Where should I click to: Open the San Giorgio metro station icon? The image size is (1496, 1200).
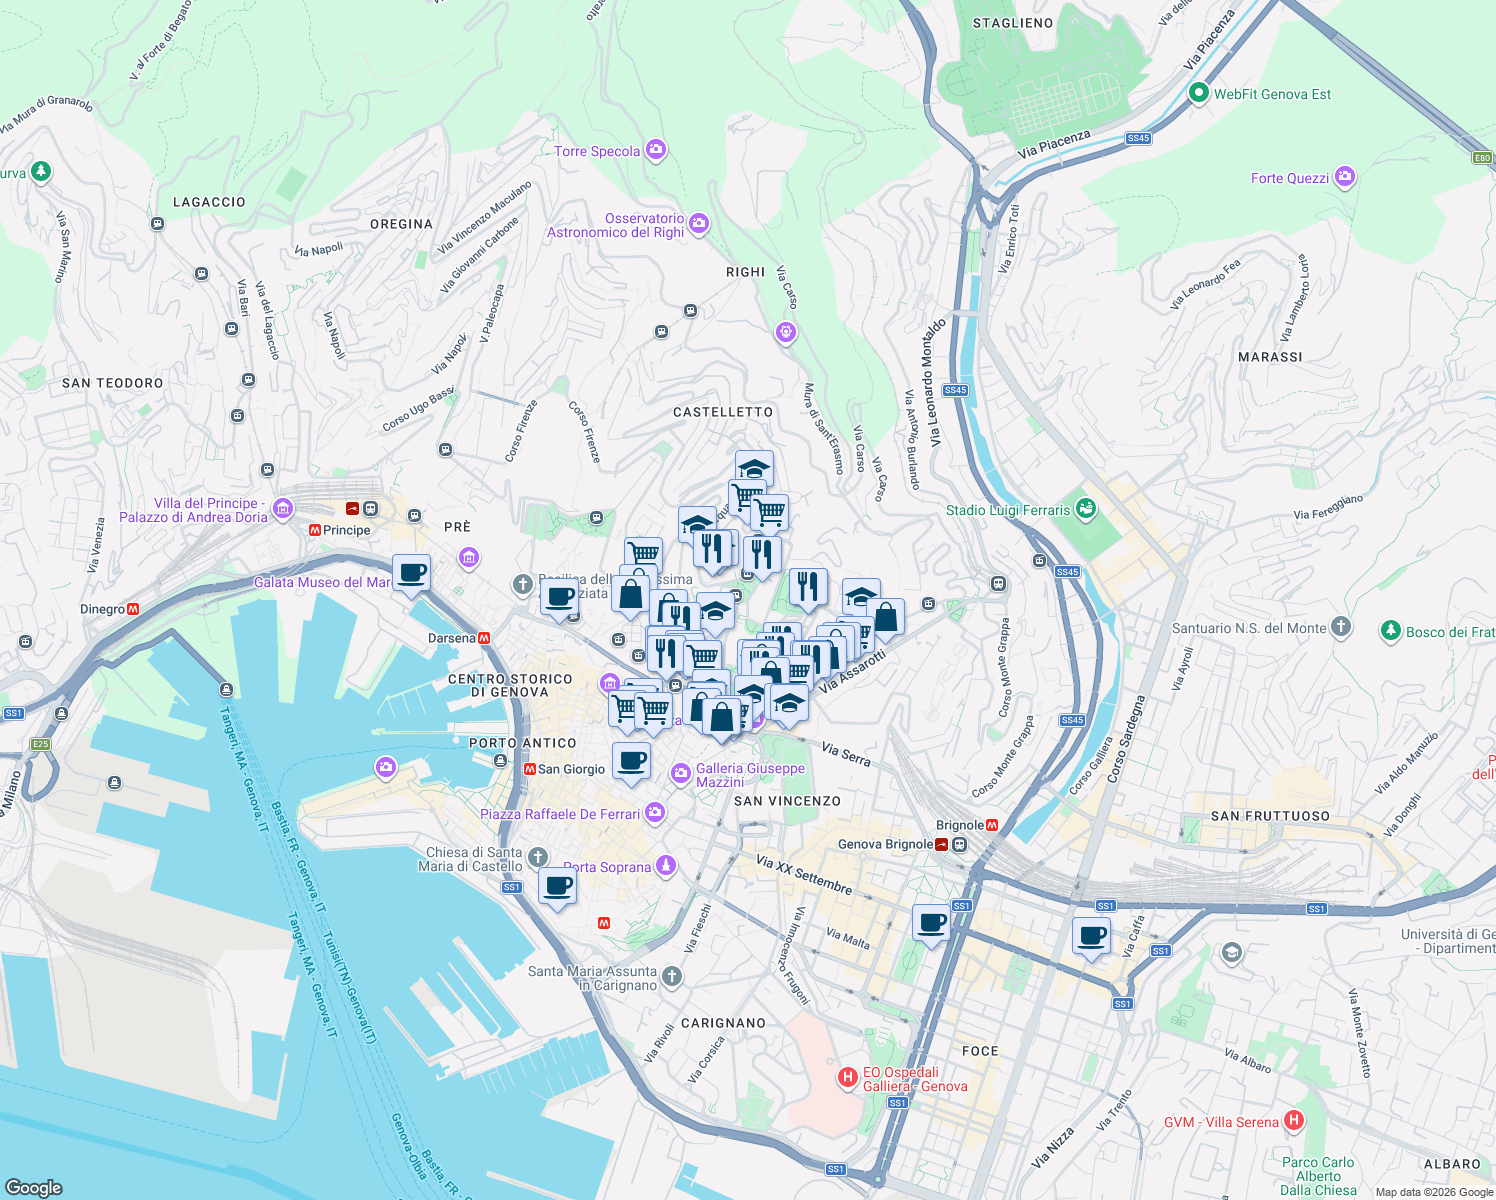pyautogui.click(x=530, y=769)
